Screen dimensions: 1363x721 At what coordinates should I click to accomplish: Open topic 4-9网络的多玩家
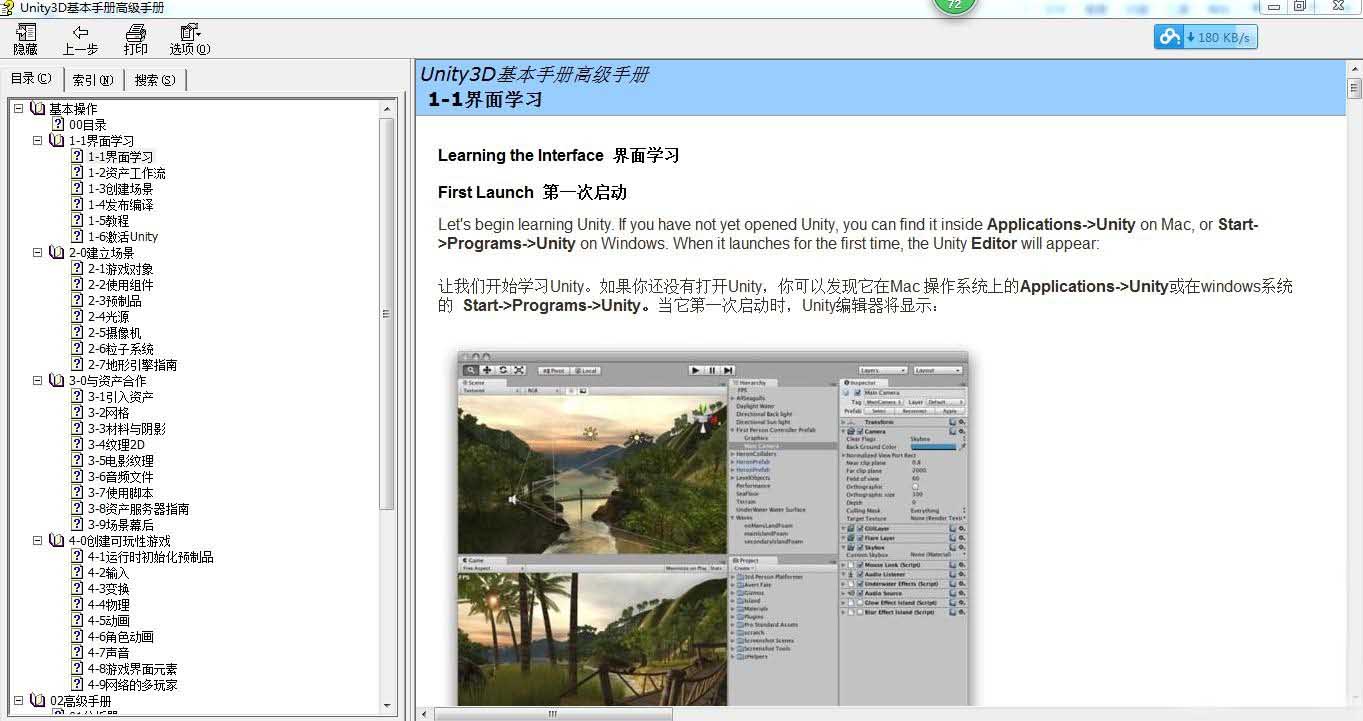tap(132, 685)
